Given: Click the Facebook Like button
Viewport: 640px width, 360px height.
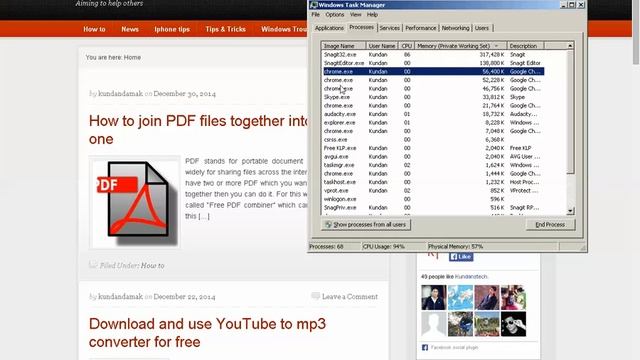Looking at the screenshot, I should (461, 256).
